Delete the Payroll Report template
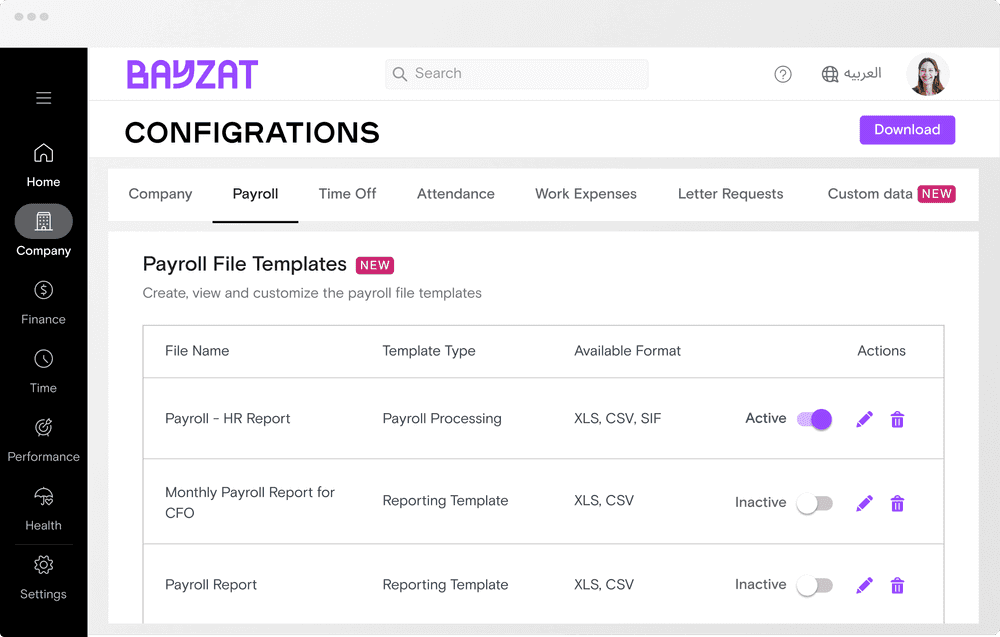Screen dimensions: 1000x637 click(x=897, y=585)
